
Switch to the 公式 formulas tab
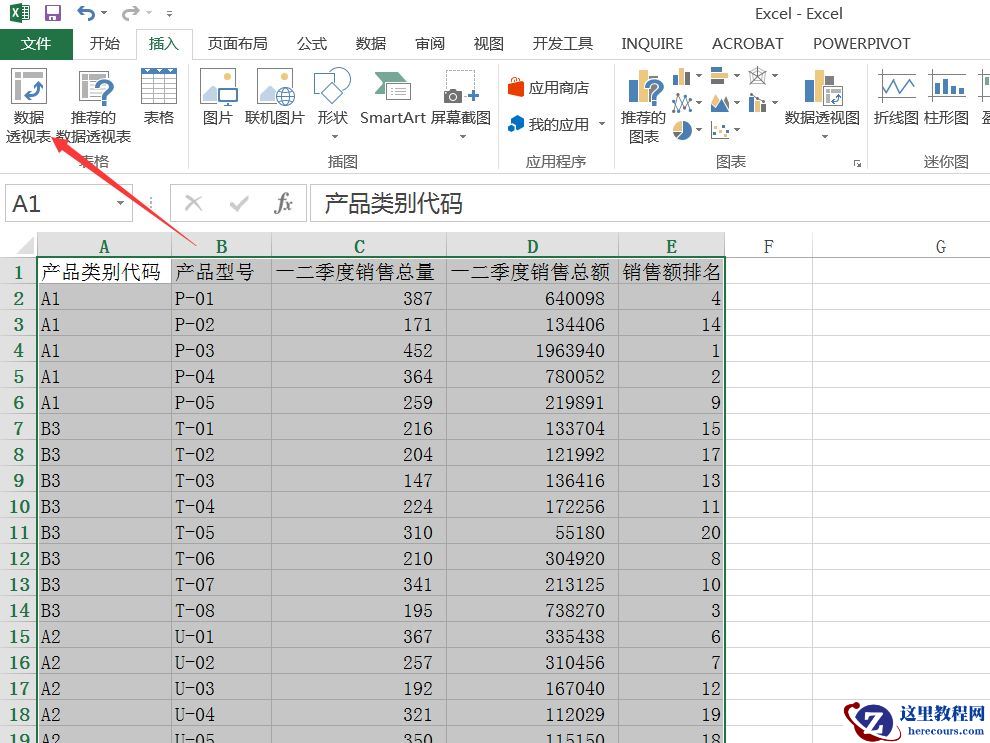pyautogui.click(x=311, y=44)
